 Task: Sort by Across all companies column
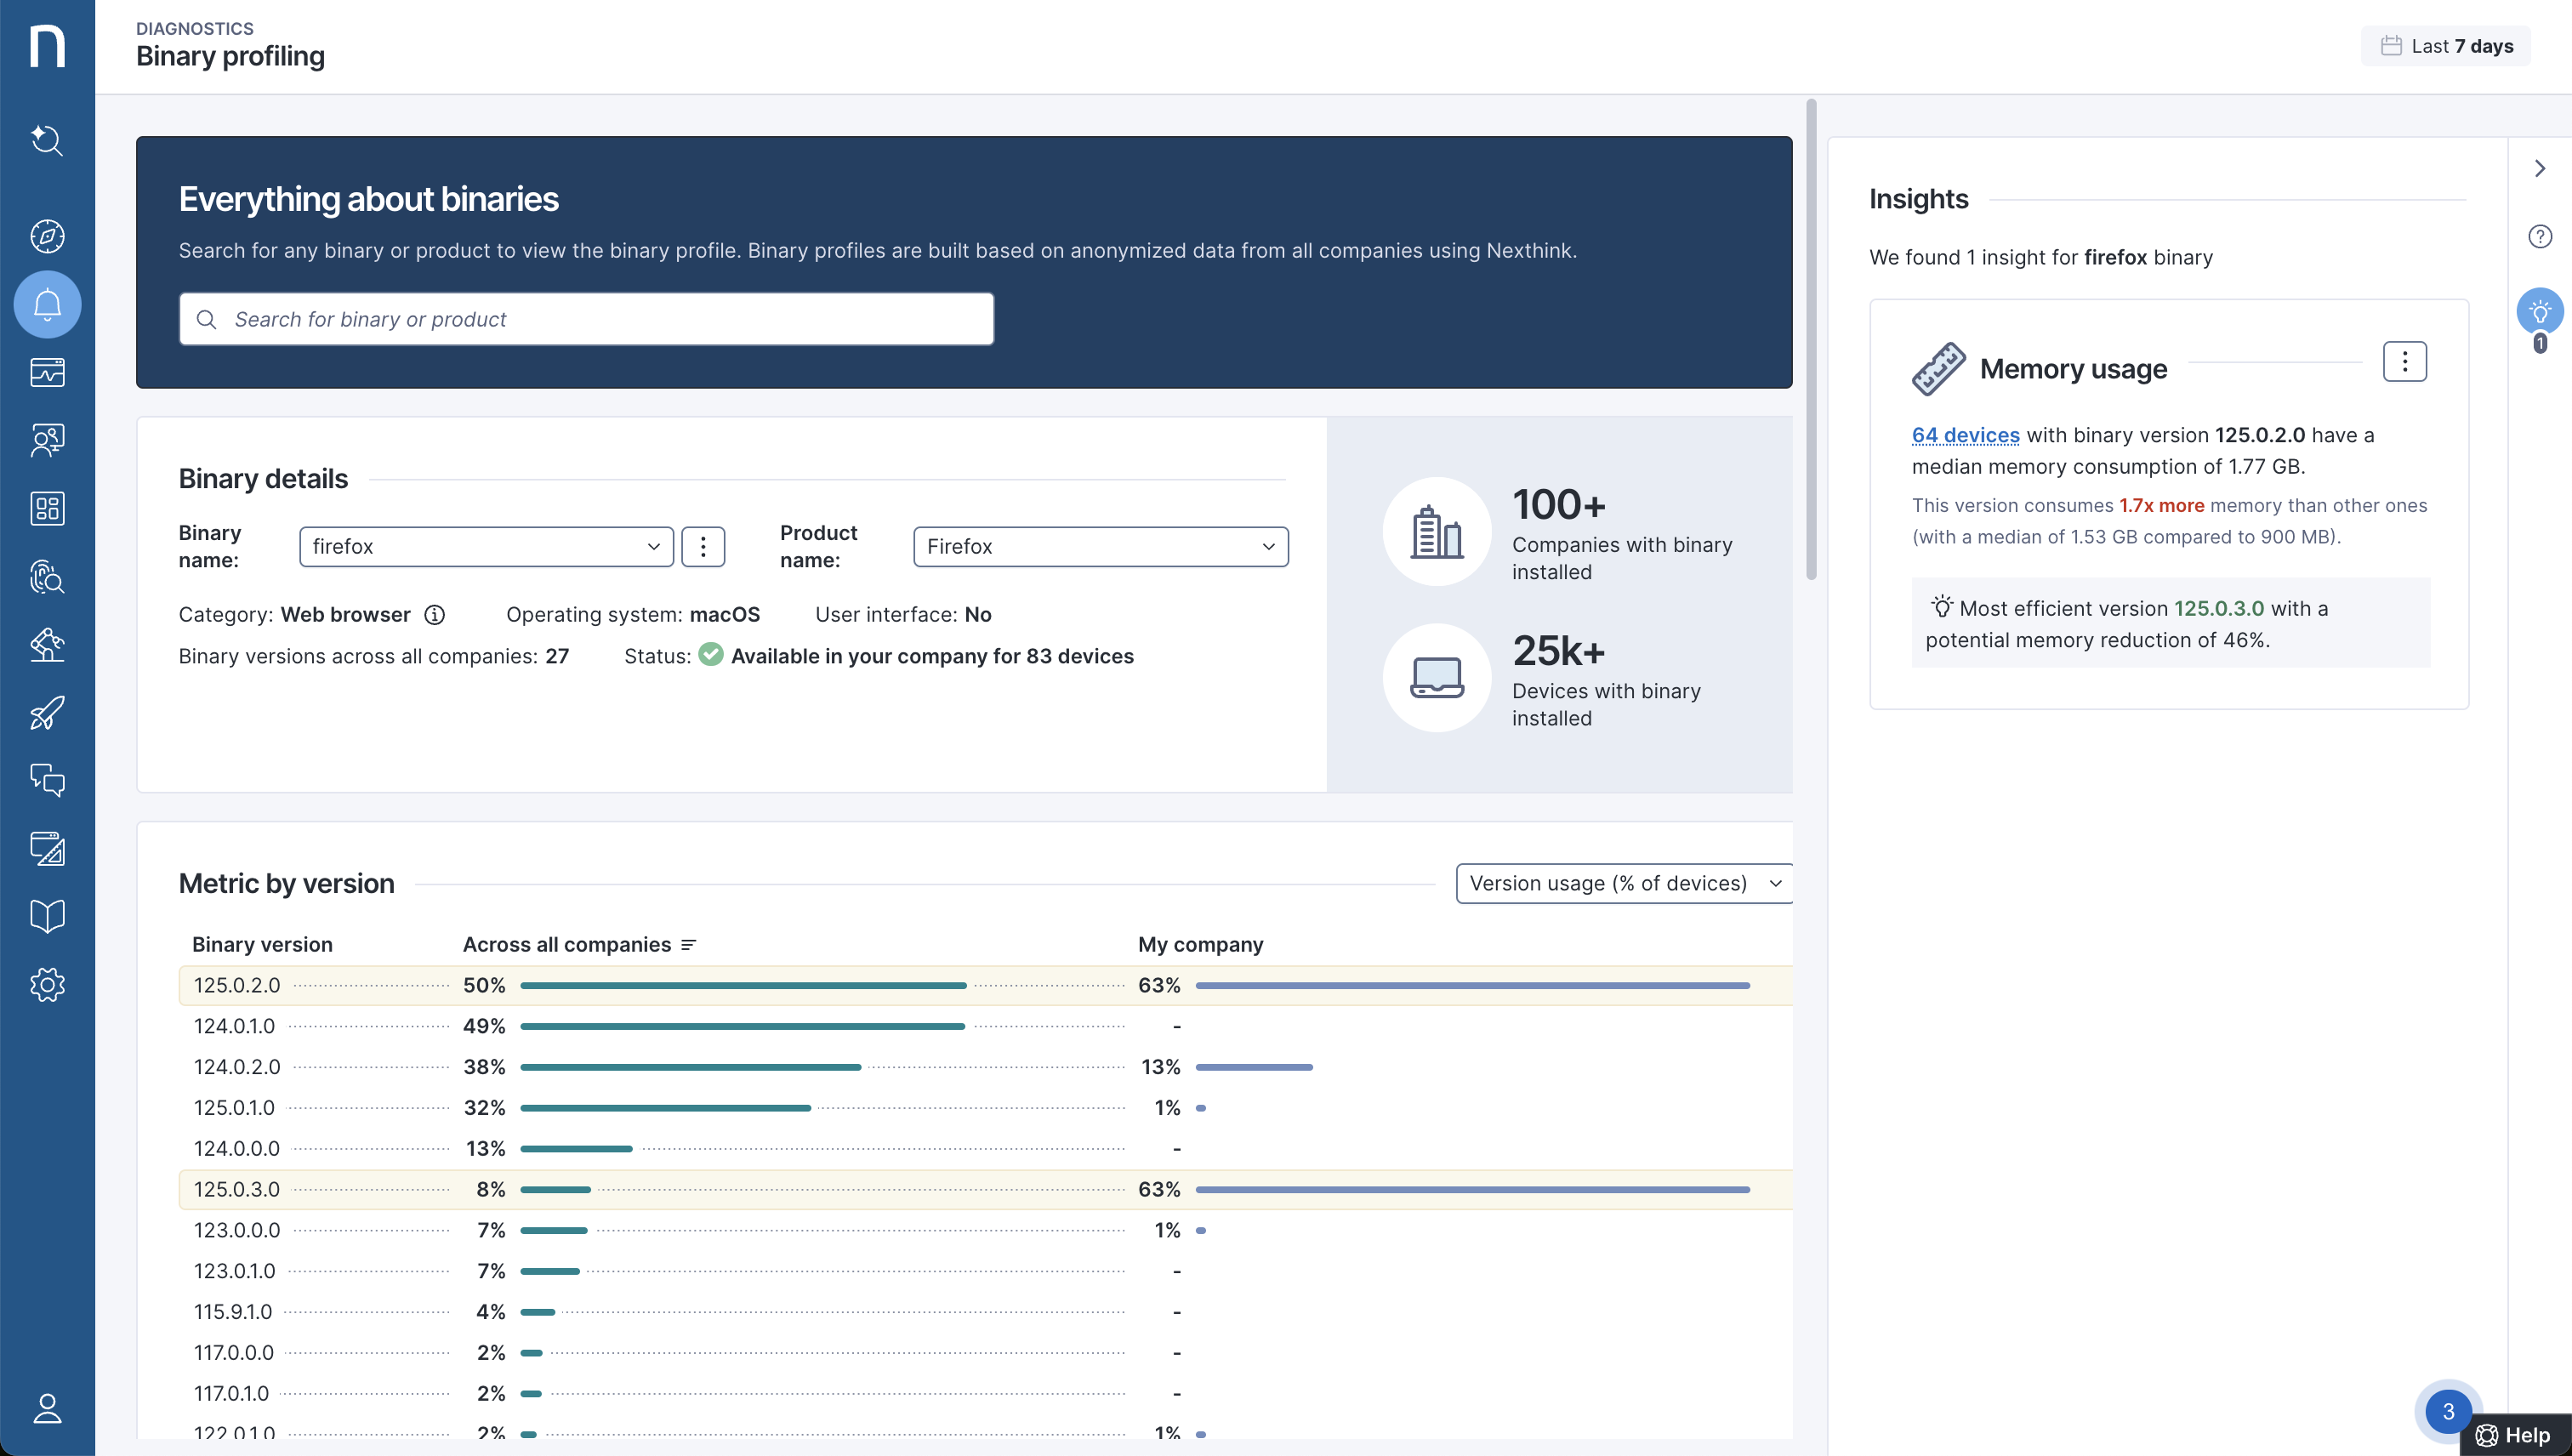(687, 945)
